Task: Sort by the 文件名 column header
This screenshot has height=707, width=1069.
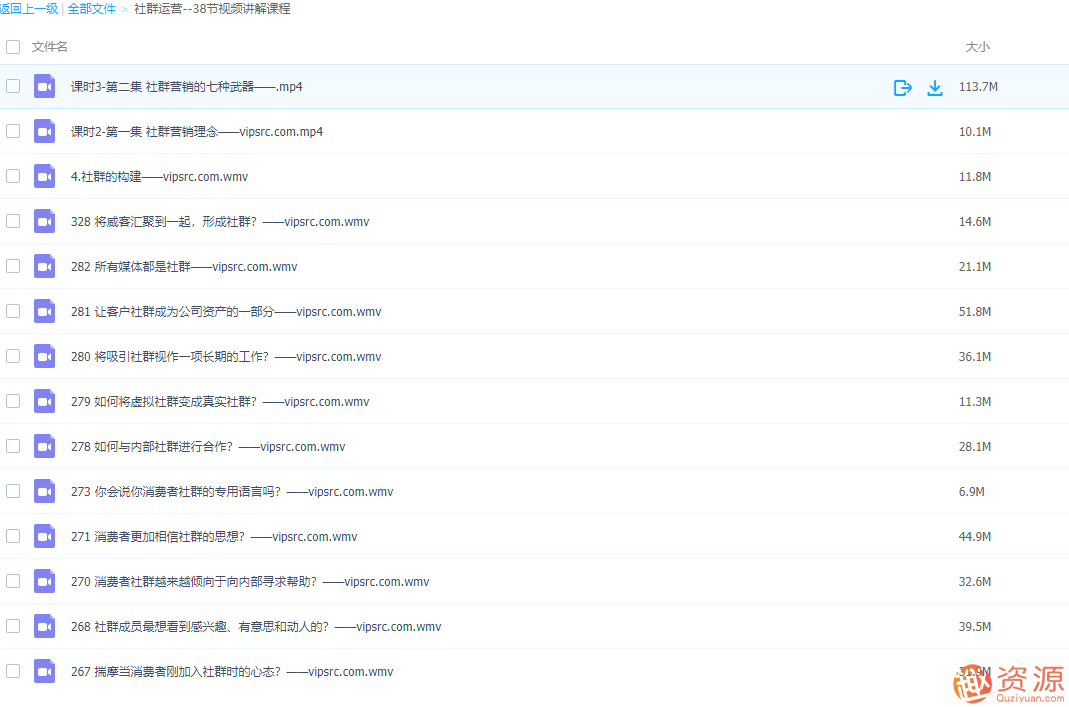Action: pyautogui.click(x=49, y=47)
